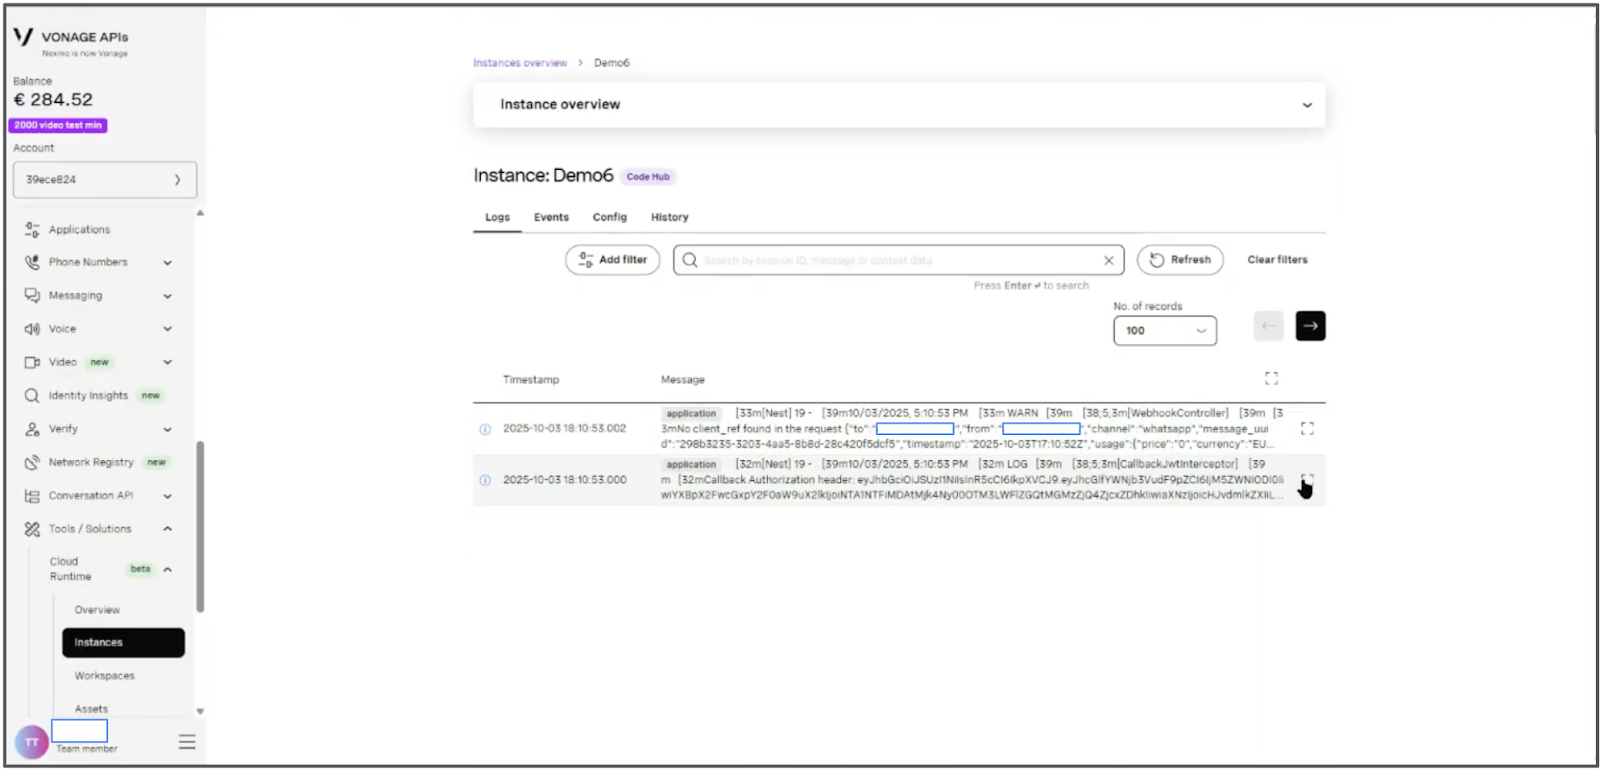Click the sidebar scroll down arrow

(200, 711)
